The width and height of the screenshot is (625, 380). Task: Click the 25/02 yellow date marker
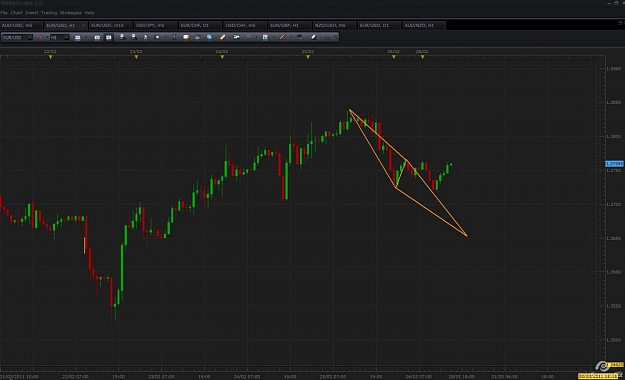pos(308,57)
